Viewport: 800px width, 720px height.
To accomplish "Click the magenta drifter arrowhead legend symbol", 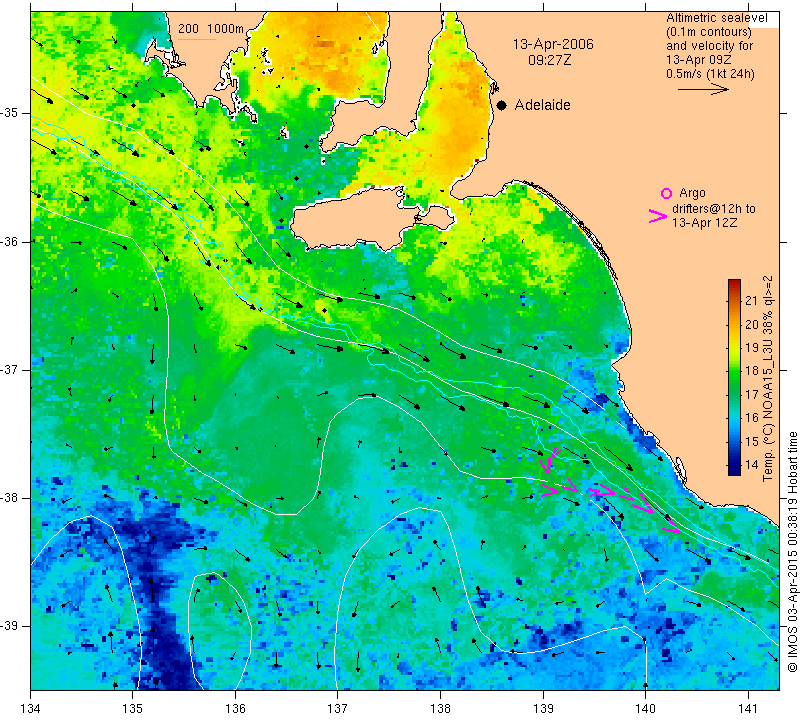I will click(657, 216).
